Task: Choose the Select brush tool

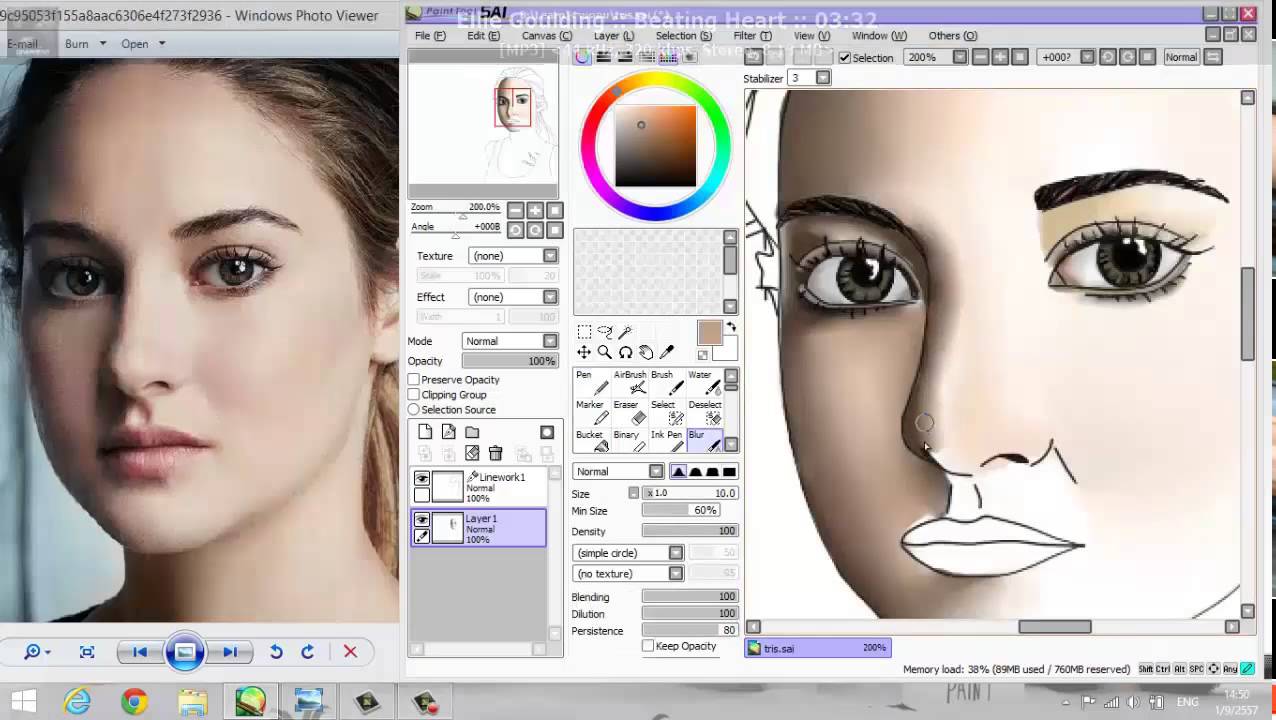Action: 667,412
